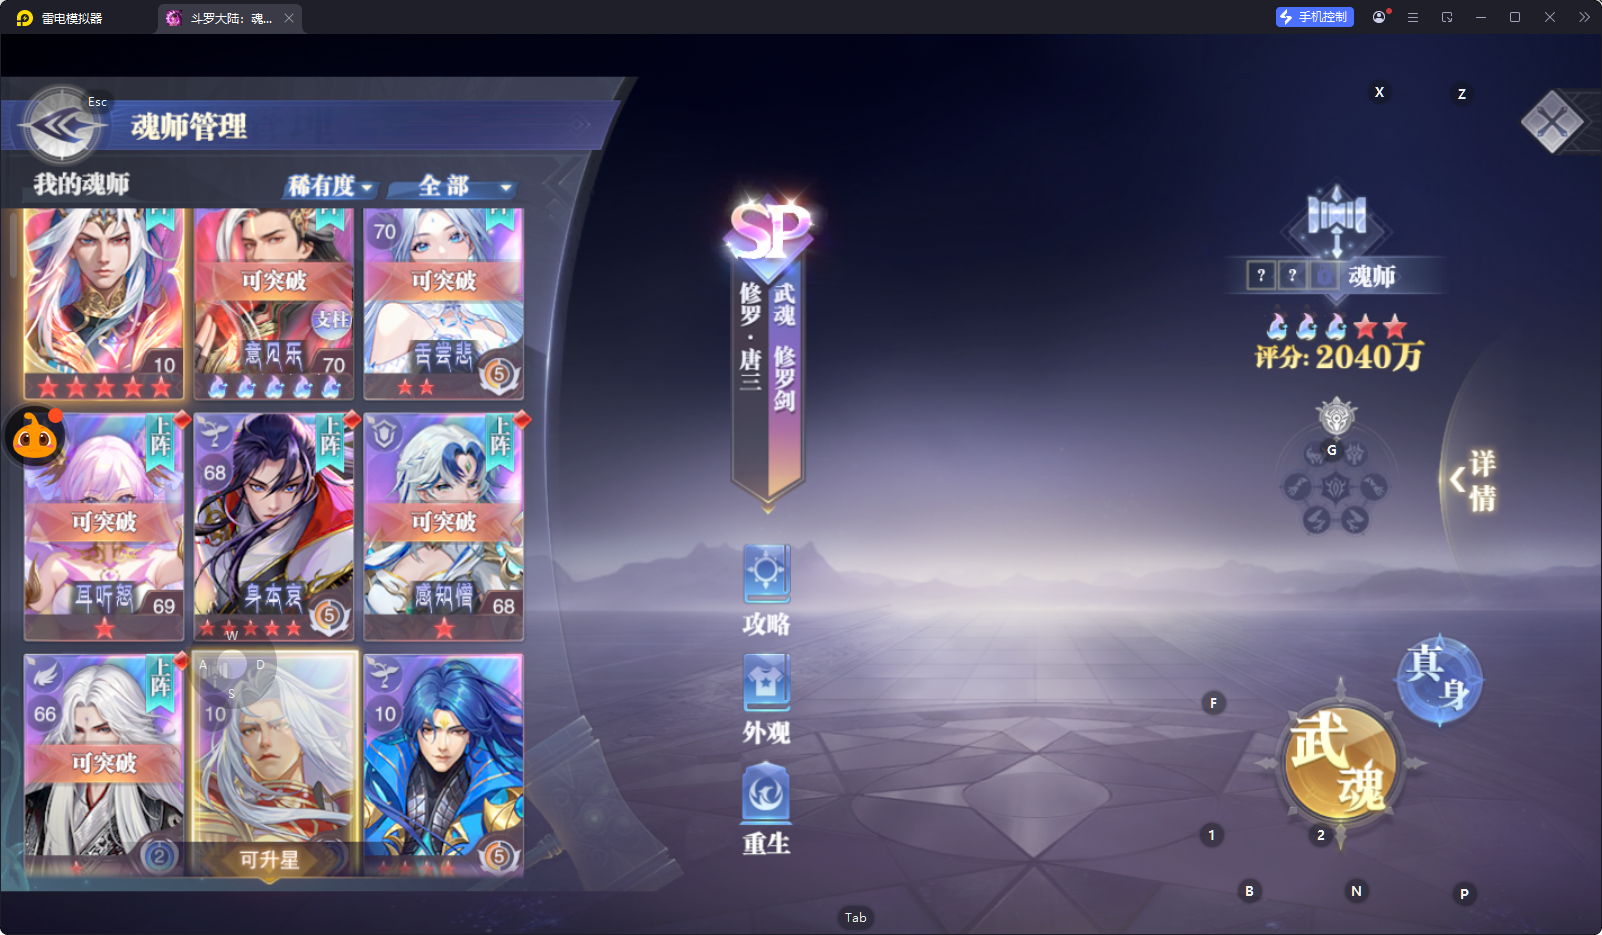
Task: Click the orange floating assistant icon
Action: coord(36,436)
